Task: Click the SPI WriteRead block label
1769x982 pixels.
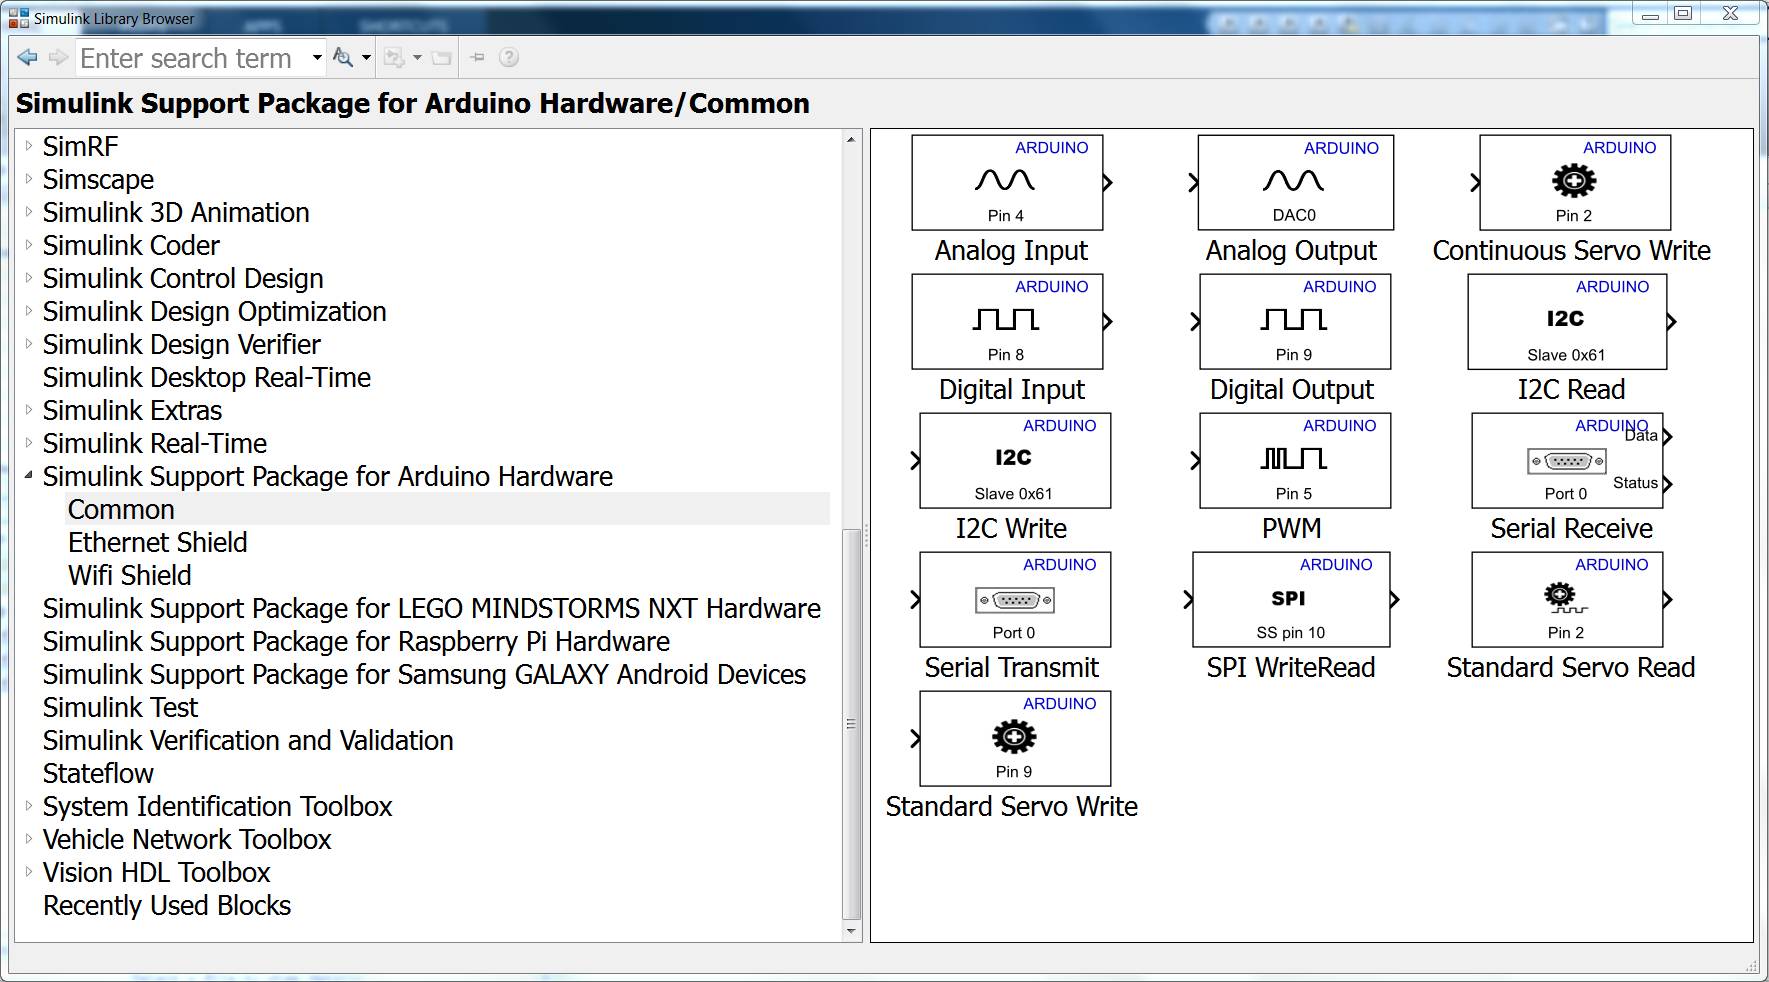Action: [1291, 667]
